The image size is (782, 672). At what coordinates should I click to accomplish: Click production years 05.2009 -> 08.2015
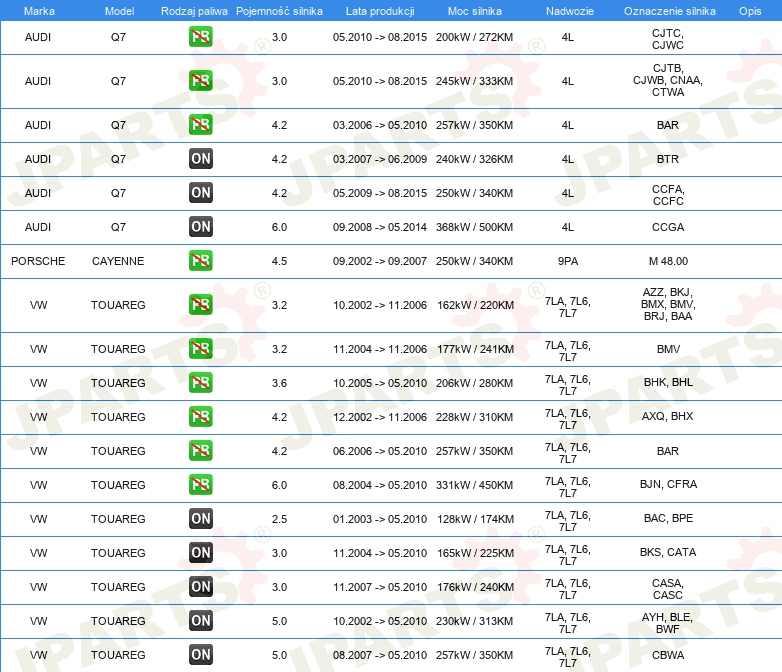[380, 193]
